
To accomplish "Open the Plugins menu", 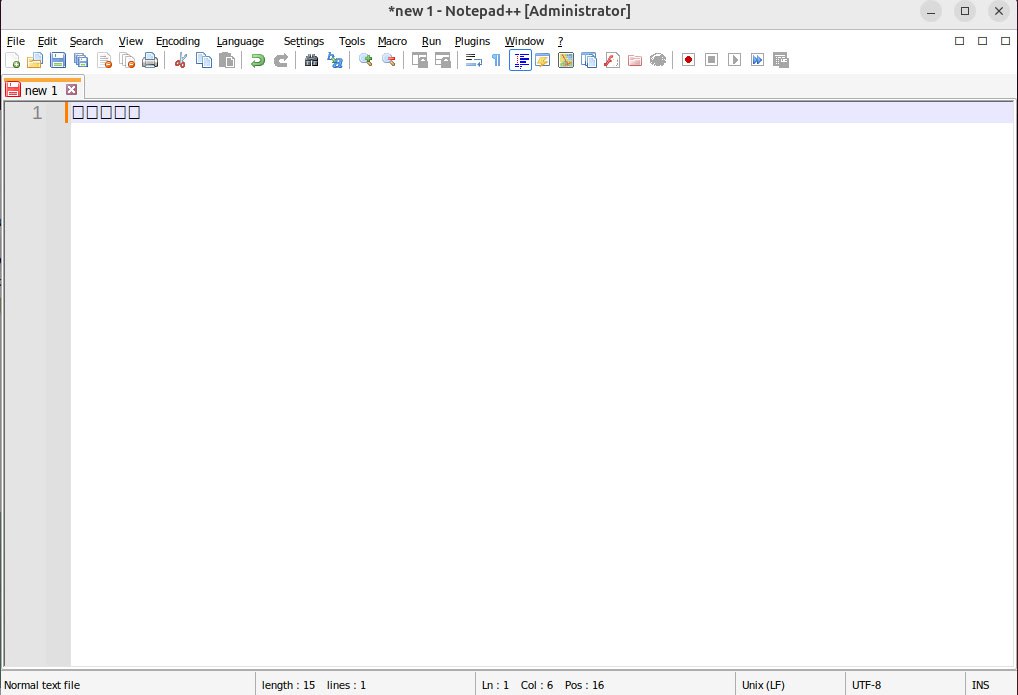I will (472, 41).
